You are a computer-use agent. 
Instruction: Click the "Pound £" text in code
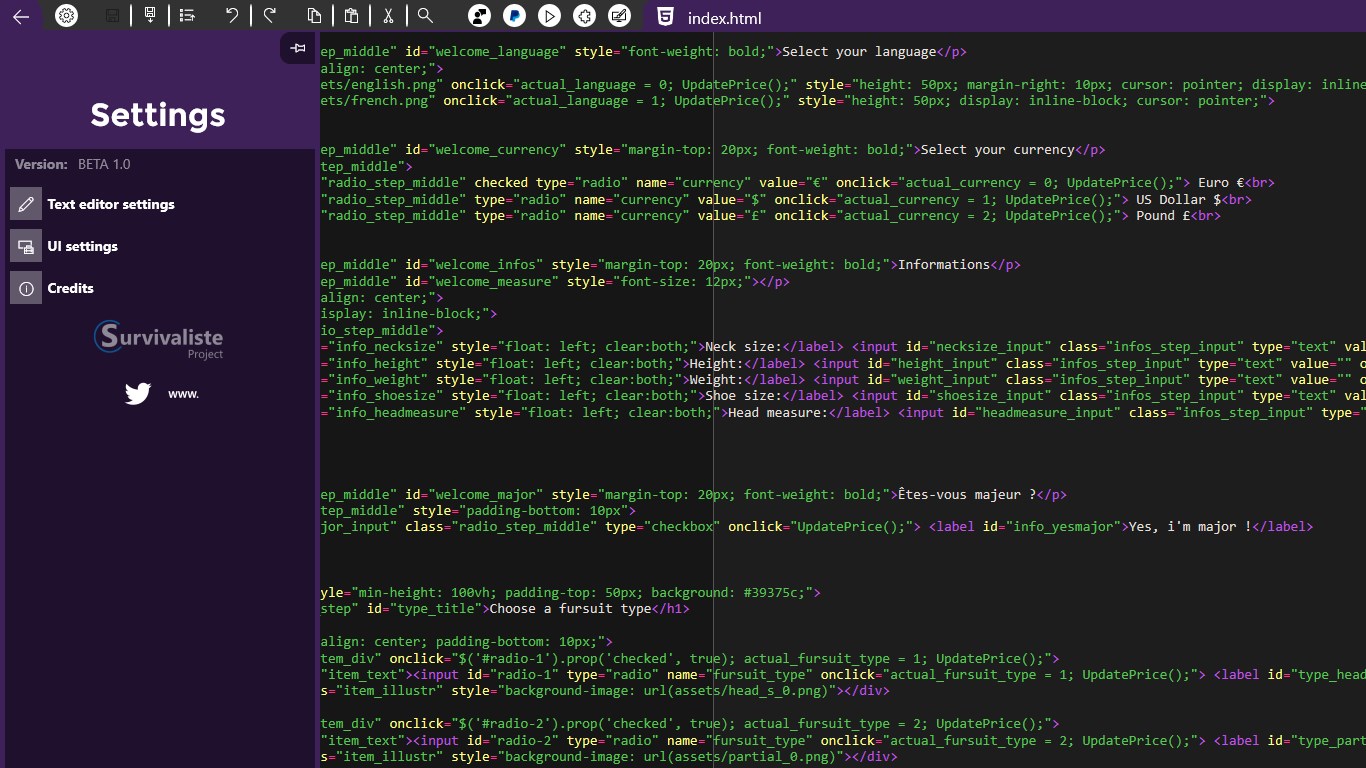tap(1163, 215)
